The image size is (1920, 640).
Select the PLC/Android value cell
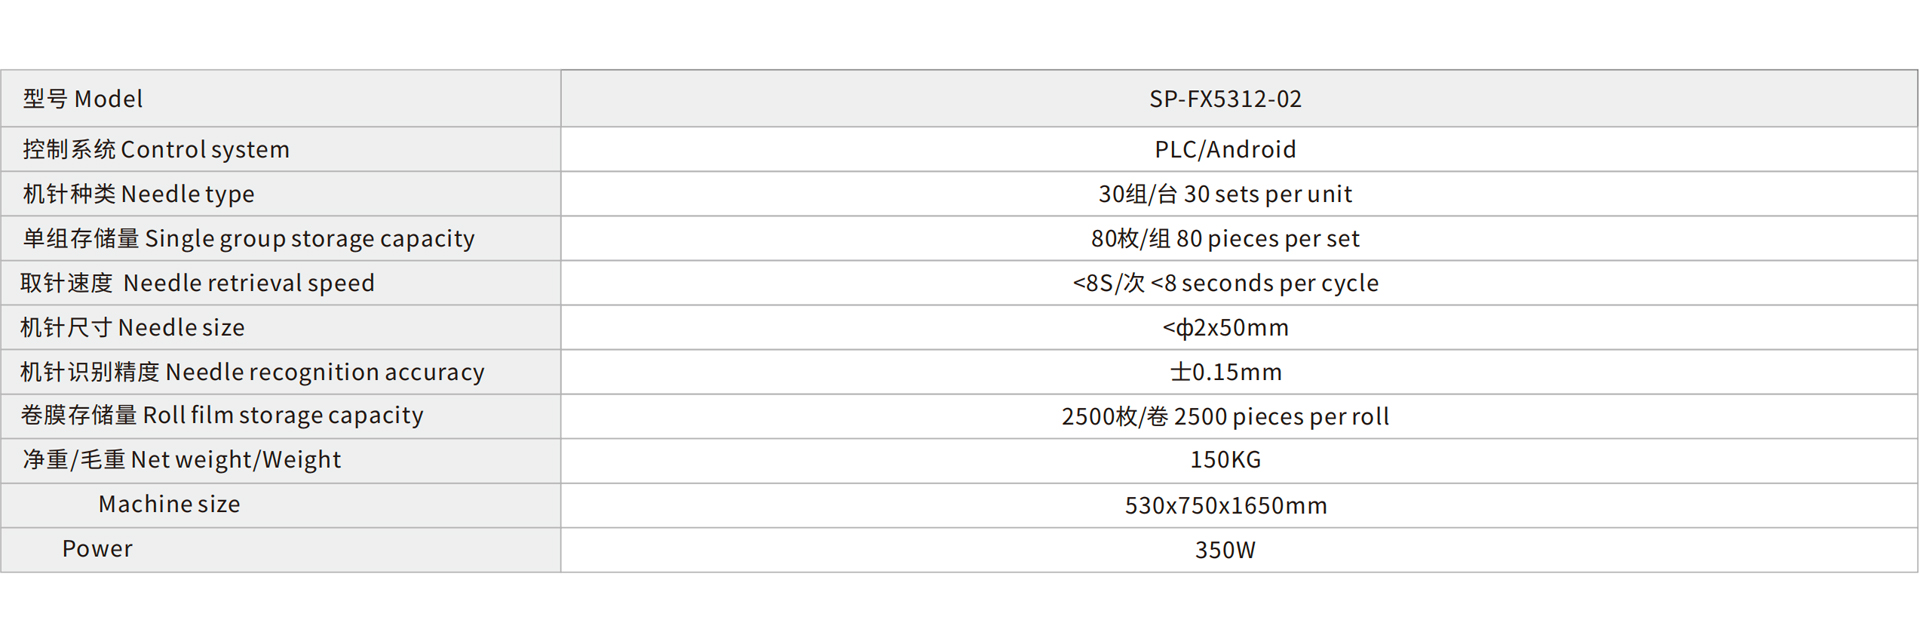(1225, 150)
